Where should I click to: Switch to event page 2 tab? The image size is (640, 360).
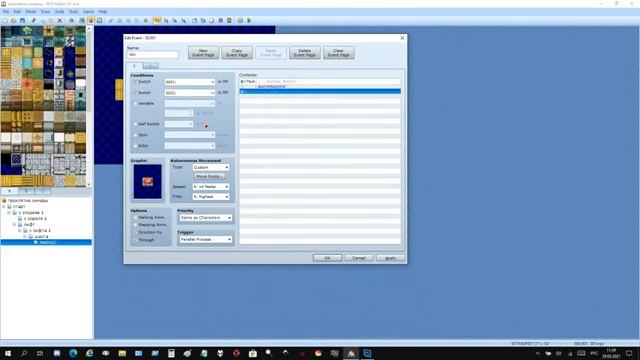tap(150, 66)
